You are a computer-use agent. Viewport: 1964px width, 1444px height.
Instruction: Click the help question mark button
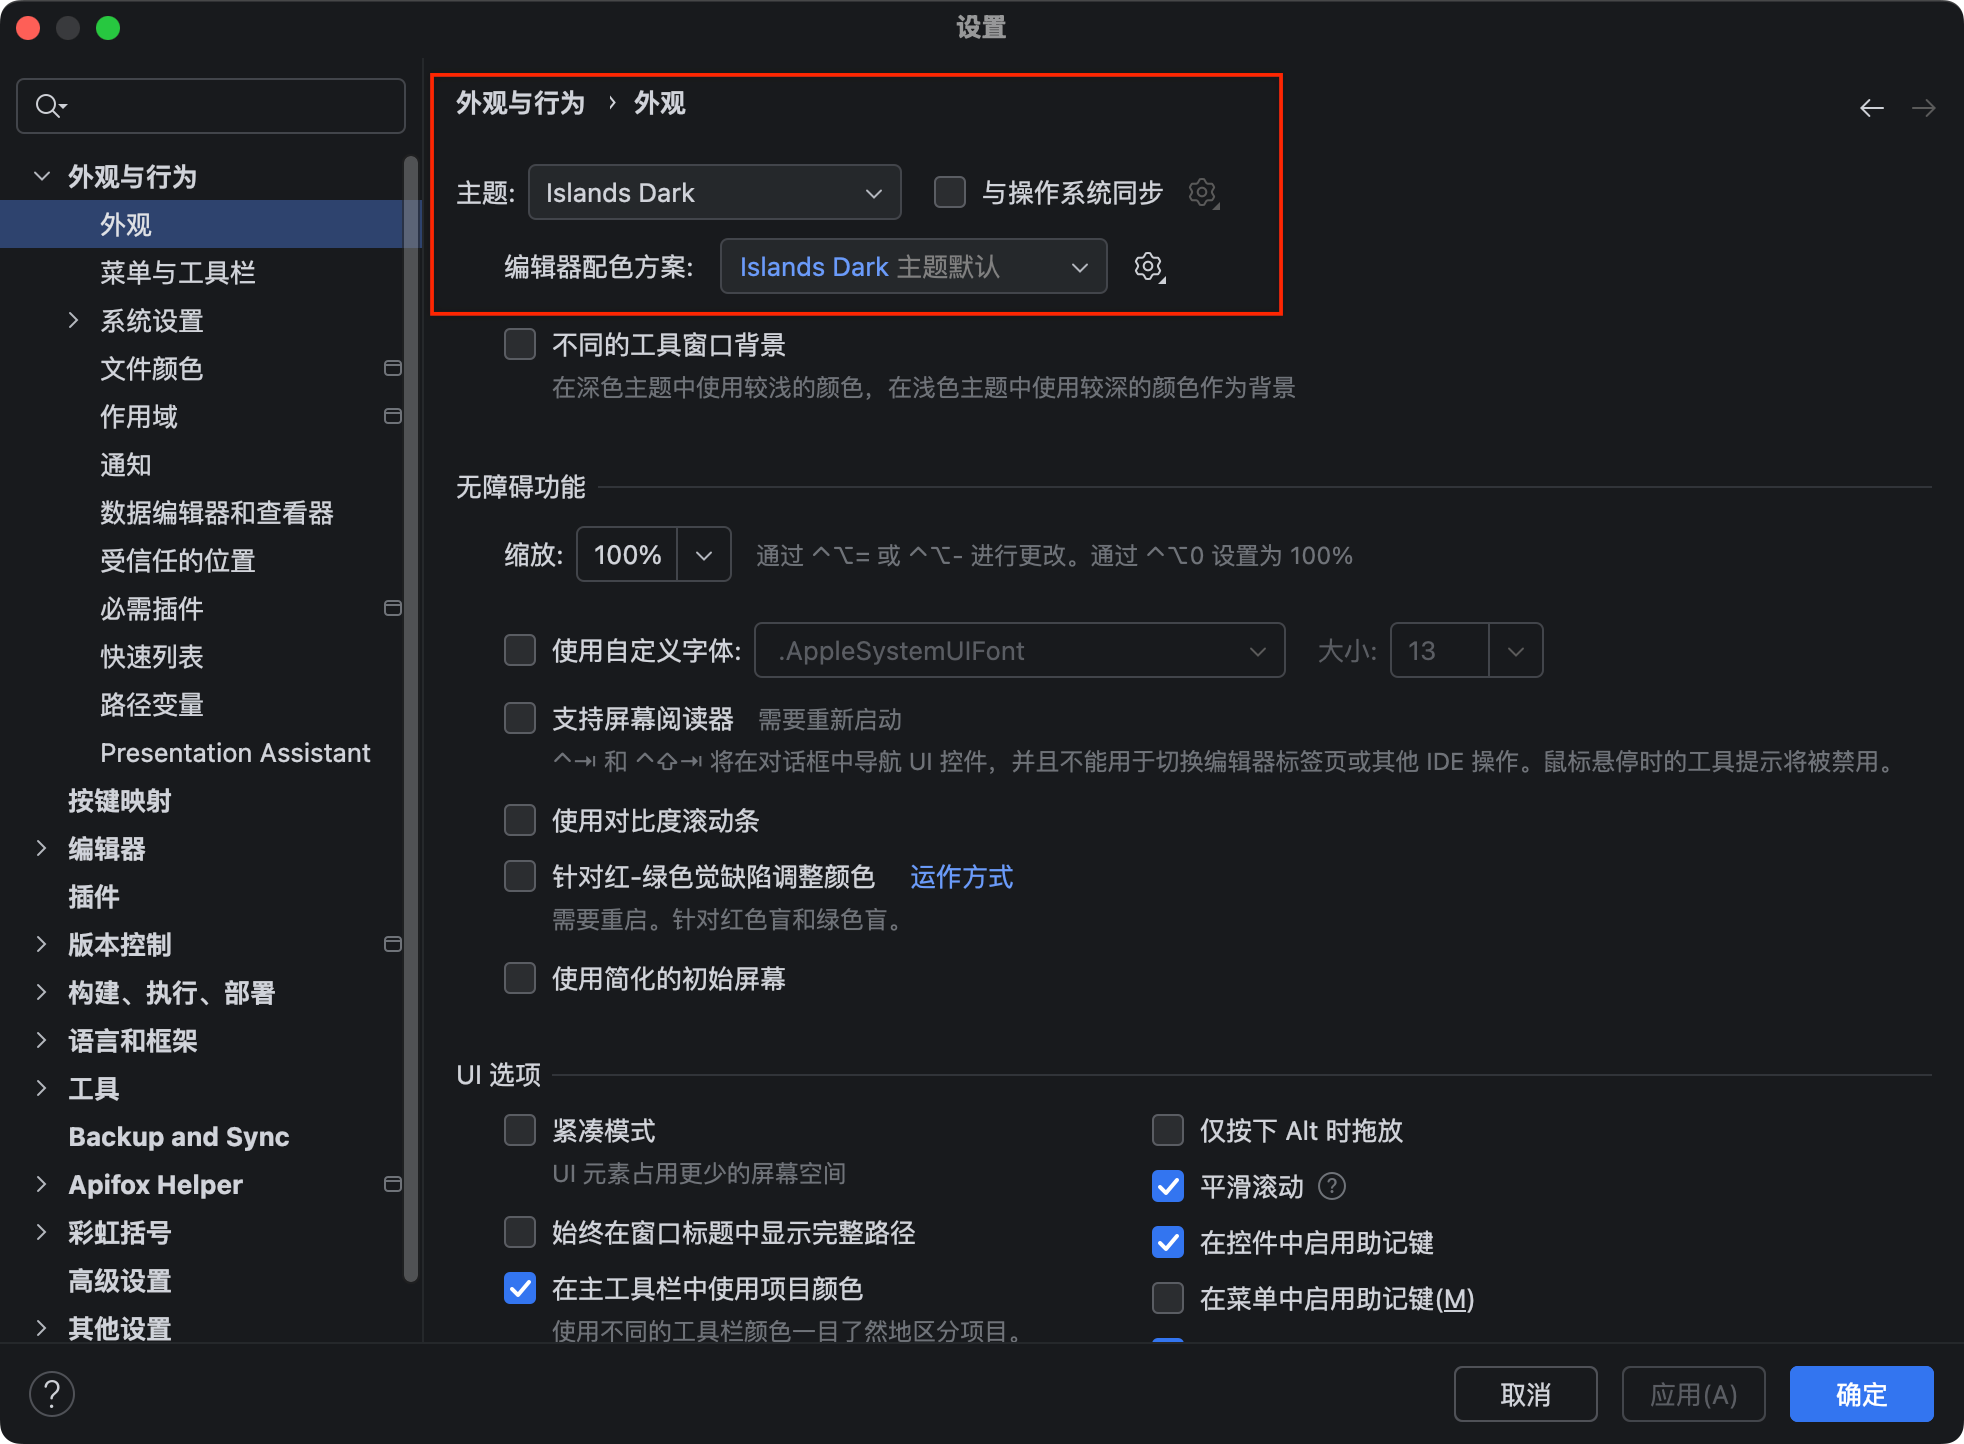[52, 1393]
